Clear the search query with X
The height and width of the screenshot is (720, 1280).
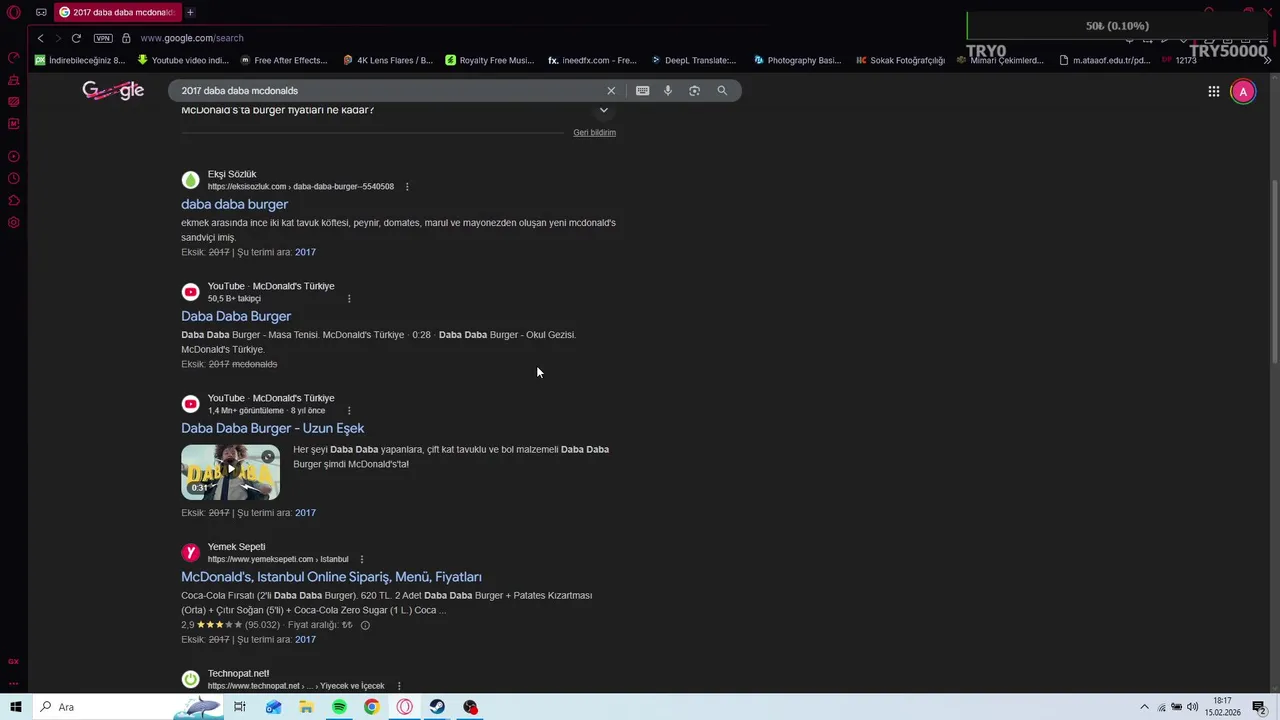611,90
